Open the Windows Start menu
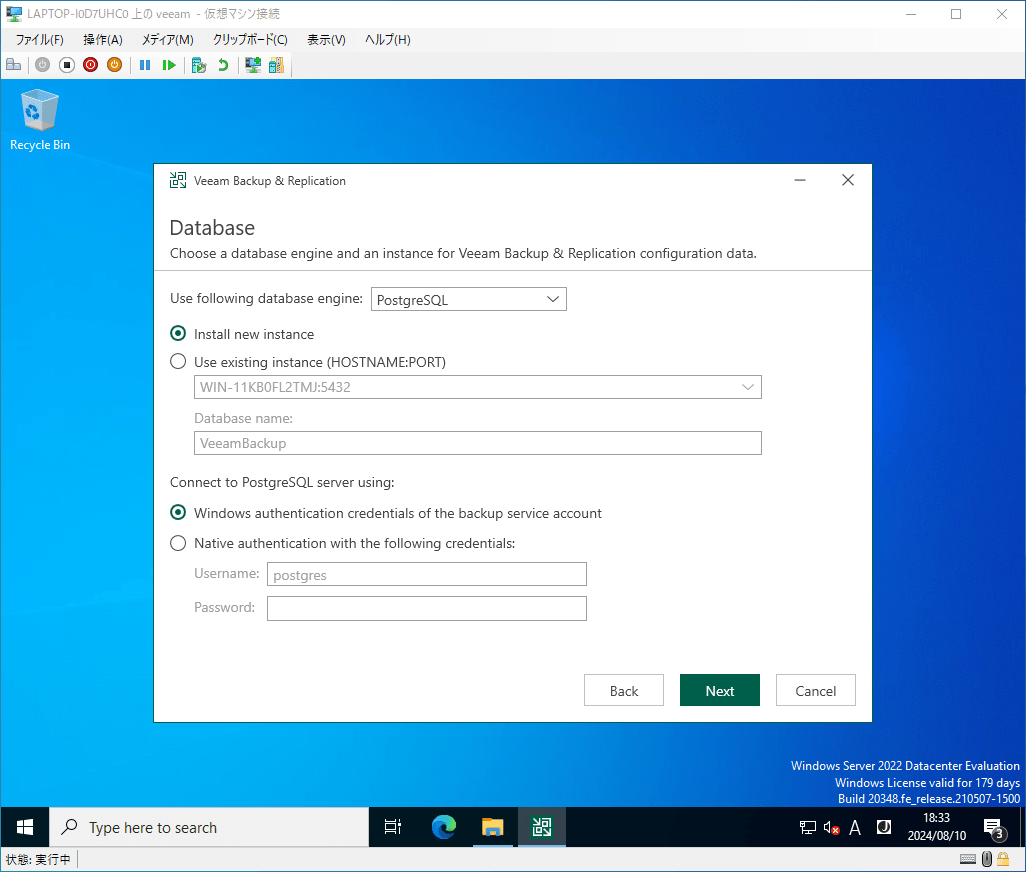1026x872 pixels. tap(25, 828)
